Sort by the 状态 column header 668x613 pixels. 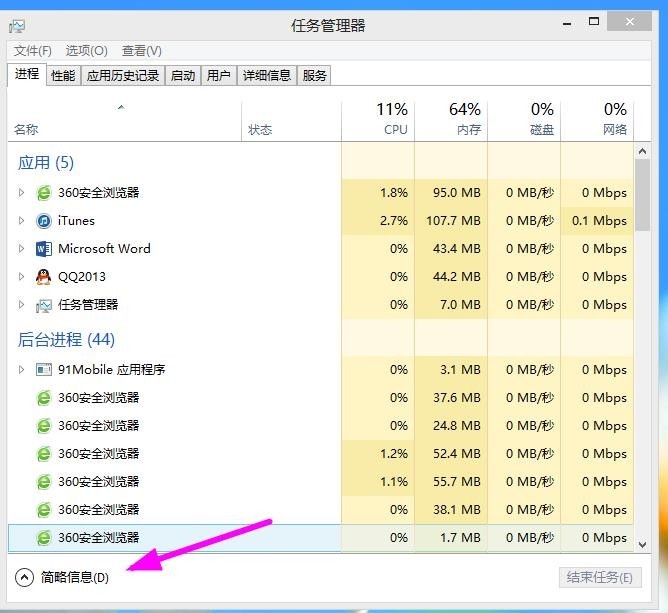click(x=291, y=121)
